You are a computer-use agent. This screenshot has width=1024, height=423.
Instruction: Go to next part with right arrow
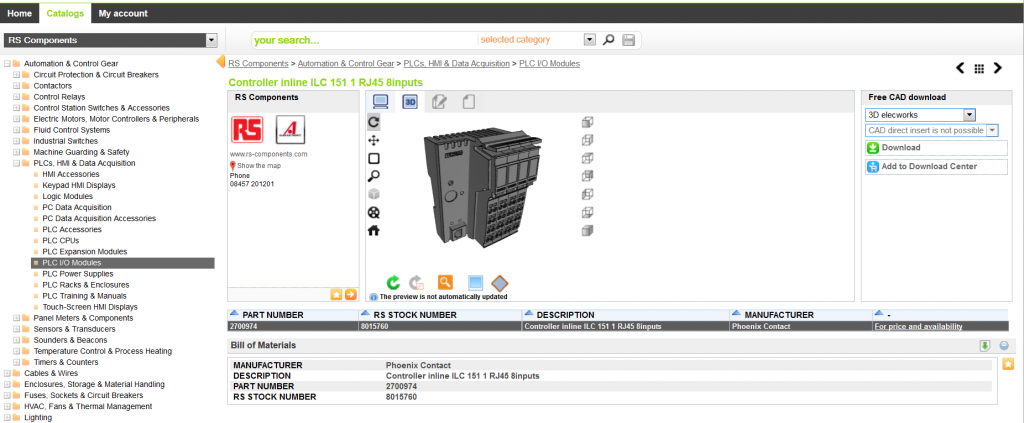click(x=997, y=68)
